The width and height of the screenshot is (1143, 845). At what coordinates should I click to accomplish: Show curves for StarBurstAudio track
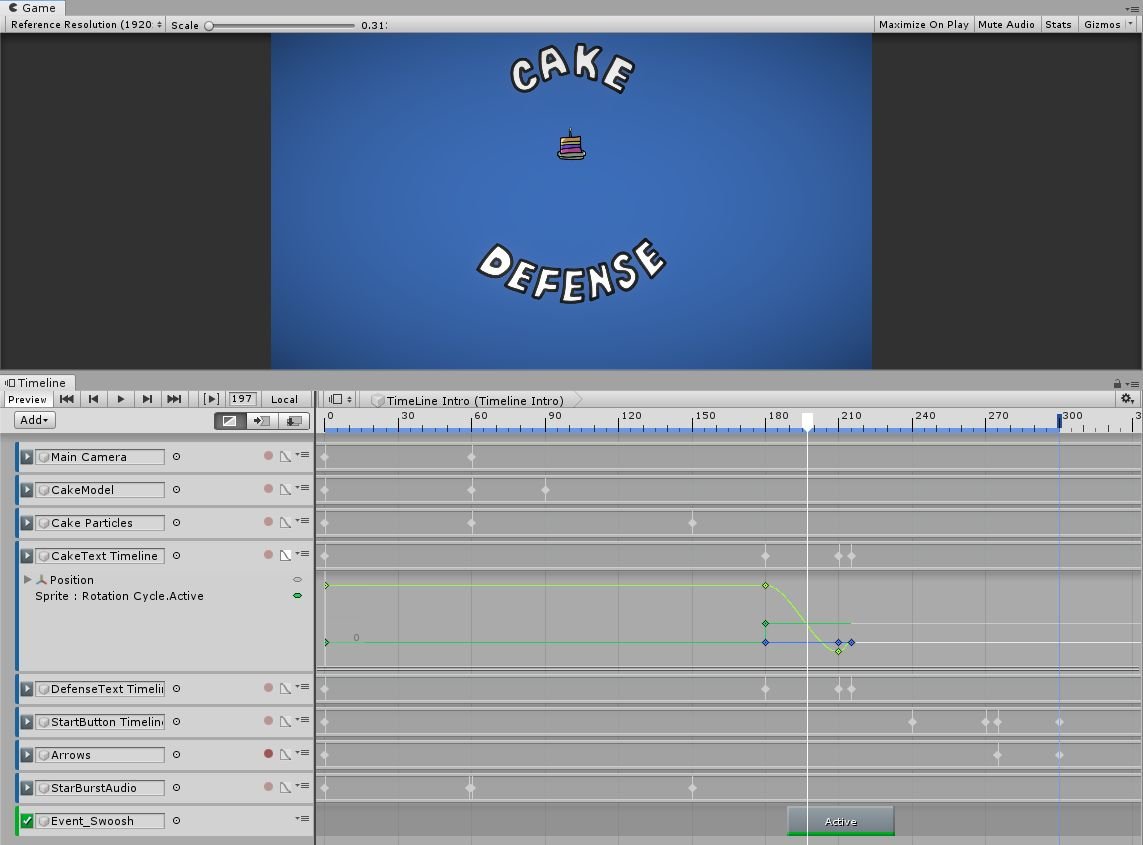point(286,787)
